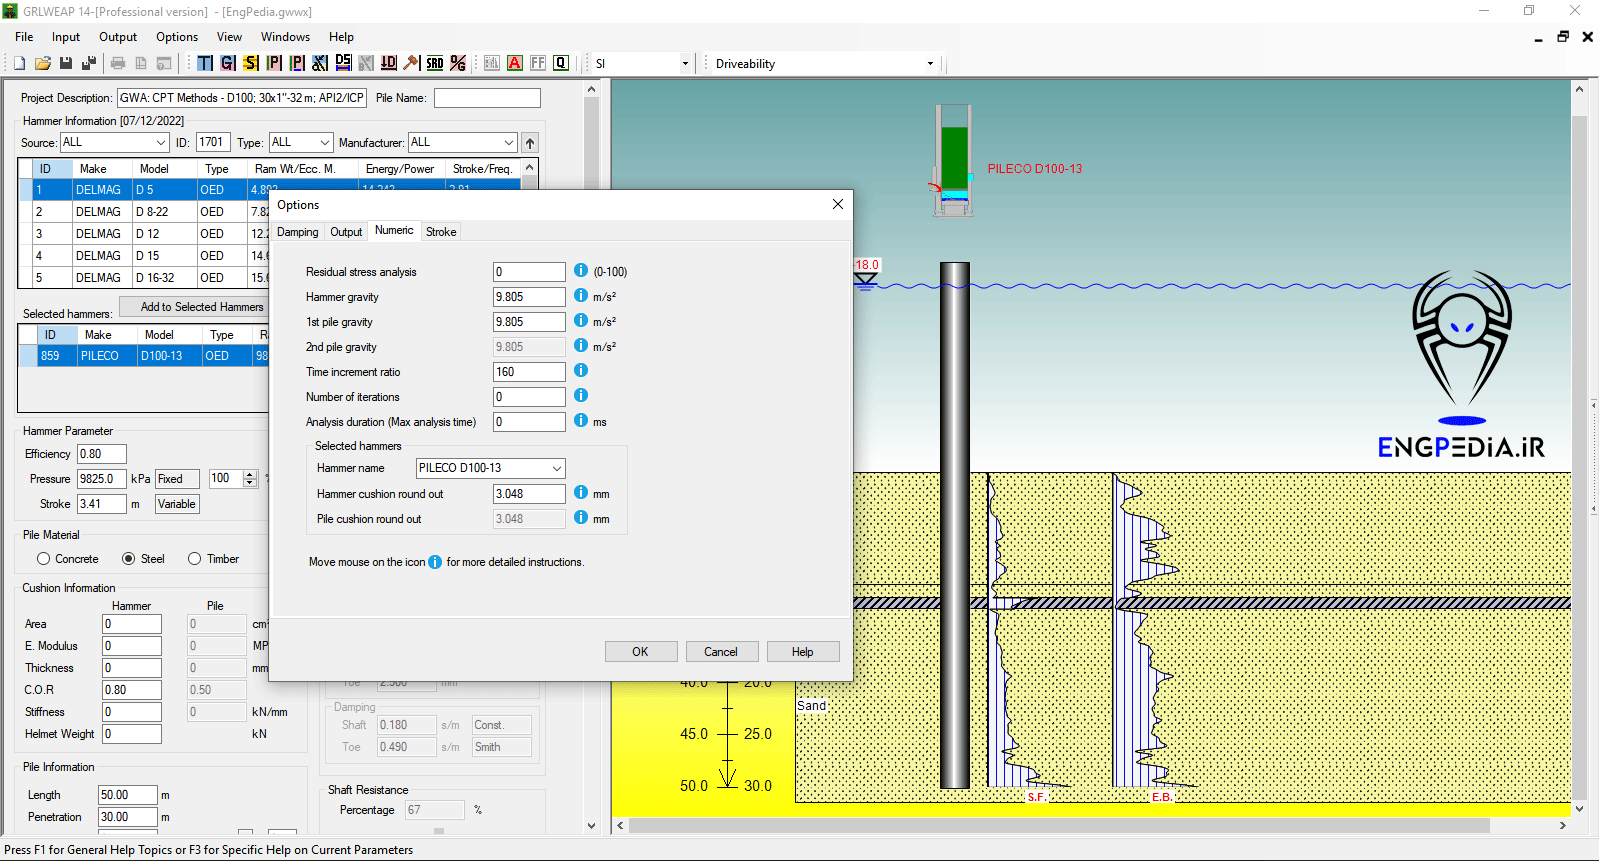Click the blue T toolbar icon
Image resolution: width=1599 pixels, height=861 pixels.
[x=205, y=63]
